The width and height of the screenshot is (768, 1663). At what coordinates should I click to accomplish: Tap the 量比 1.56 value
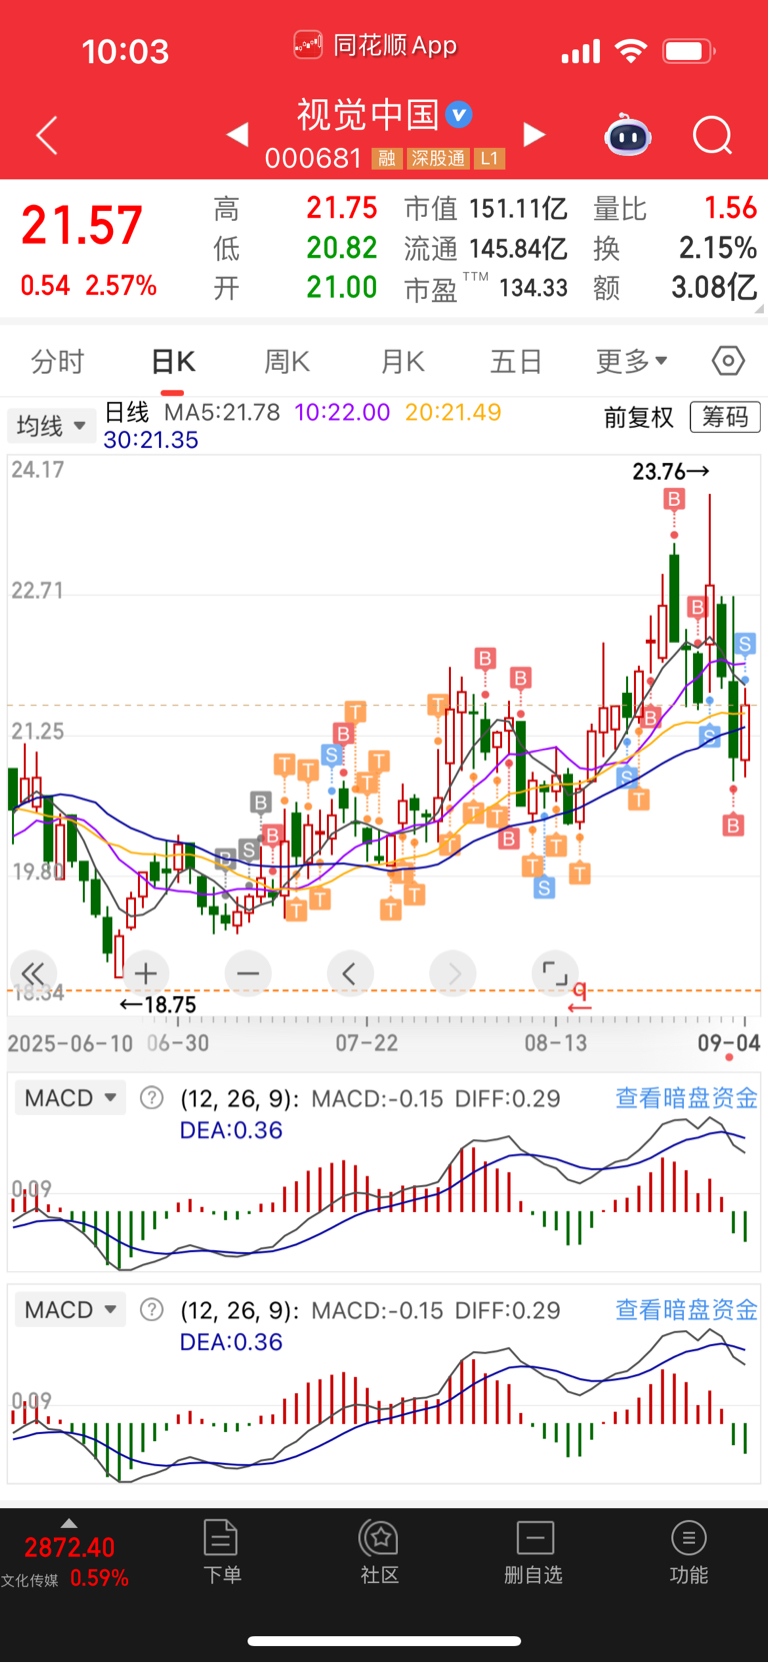tap(730, 208)
